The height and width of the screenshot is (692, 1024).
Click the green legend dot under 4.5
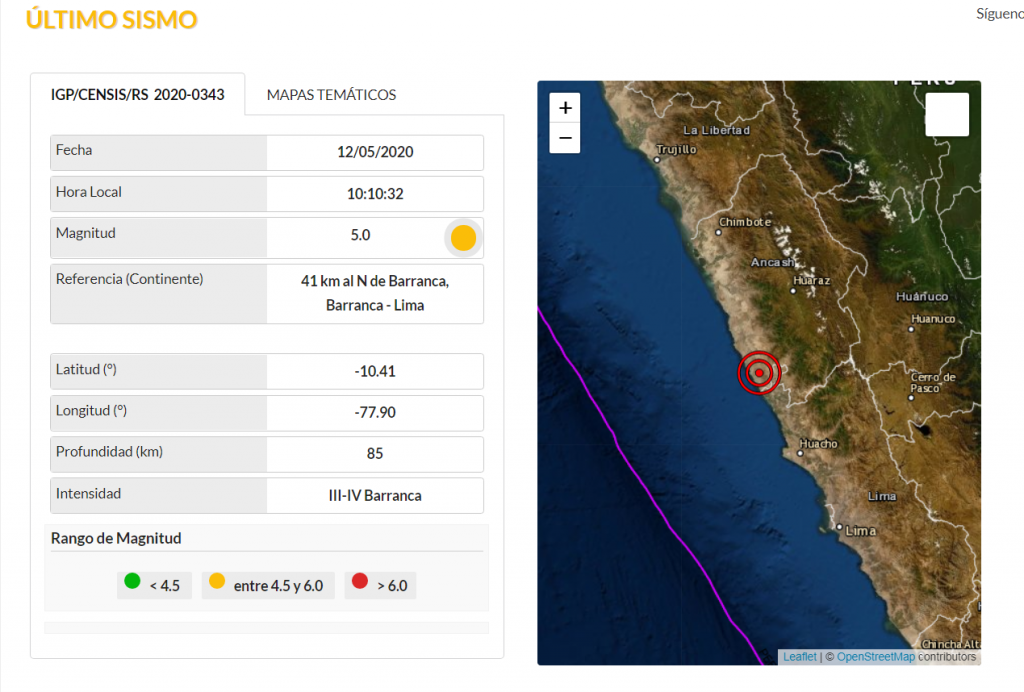(x=131, y=580)
